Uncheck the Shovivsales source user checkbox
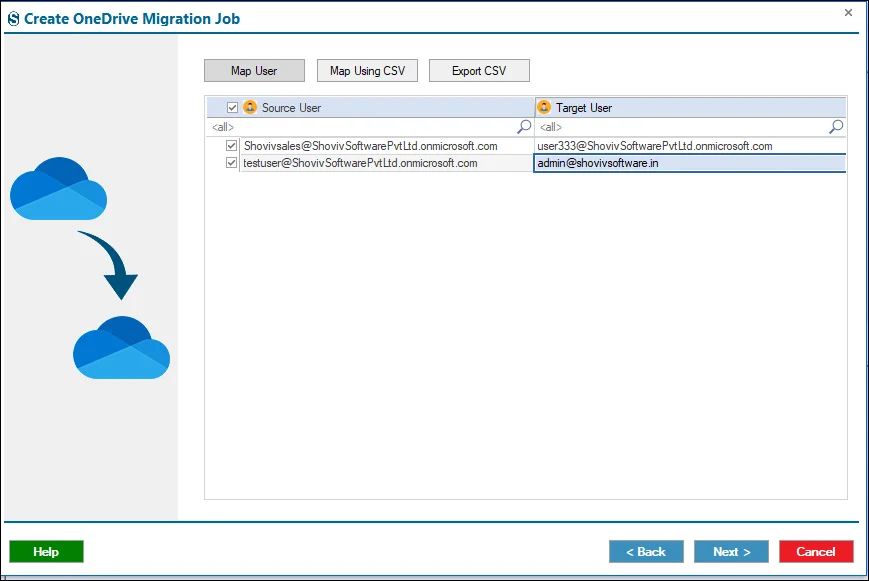Image resolution: width=869 pixels, height=581 pixels. (231, 146)
